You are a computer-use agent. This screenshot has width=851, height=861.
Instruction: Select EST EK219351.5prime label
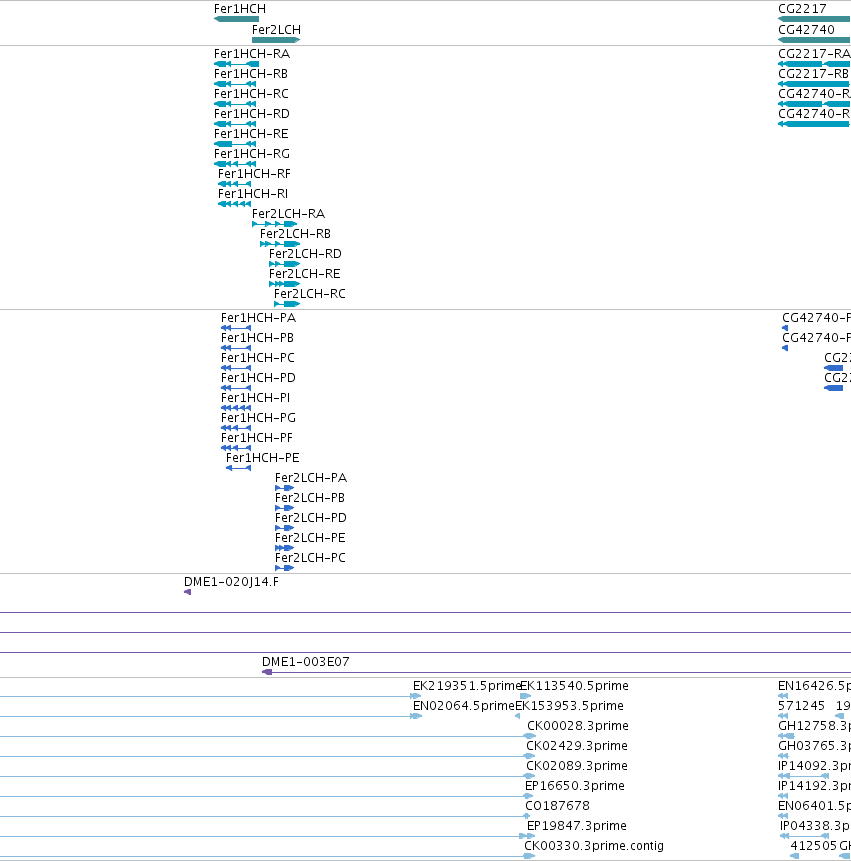466,686
